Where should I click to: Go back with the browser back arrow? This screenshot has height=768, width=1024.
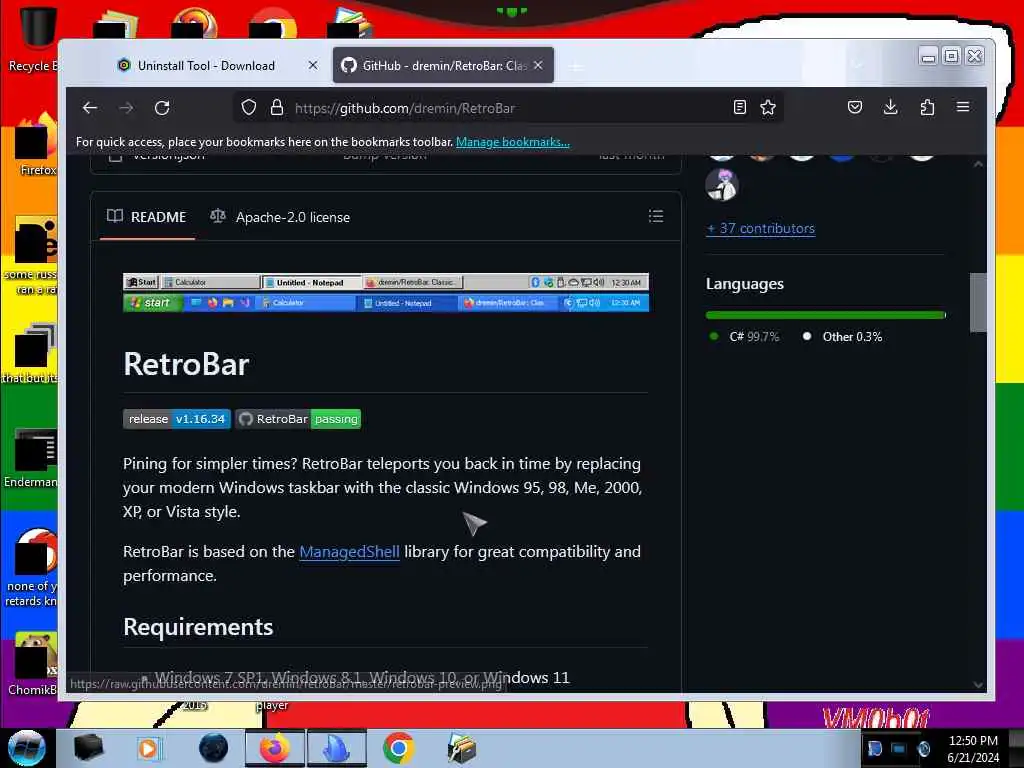tap(89, 108)
